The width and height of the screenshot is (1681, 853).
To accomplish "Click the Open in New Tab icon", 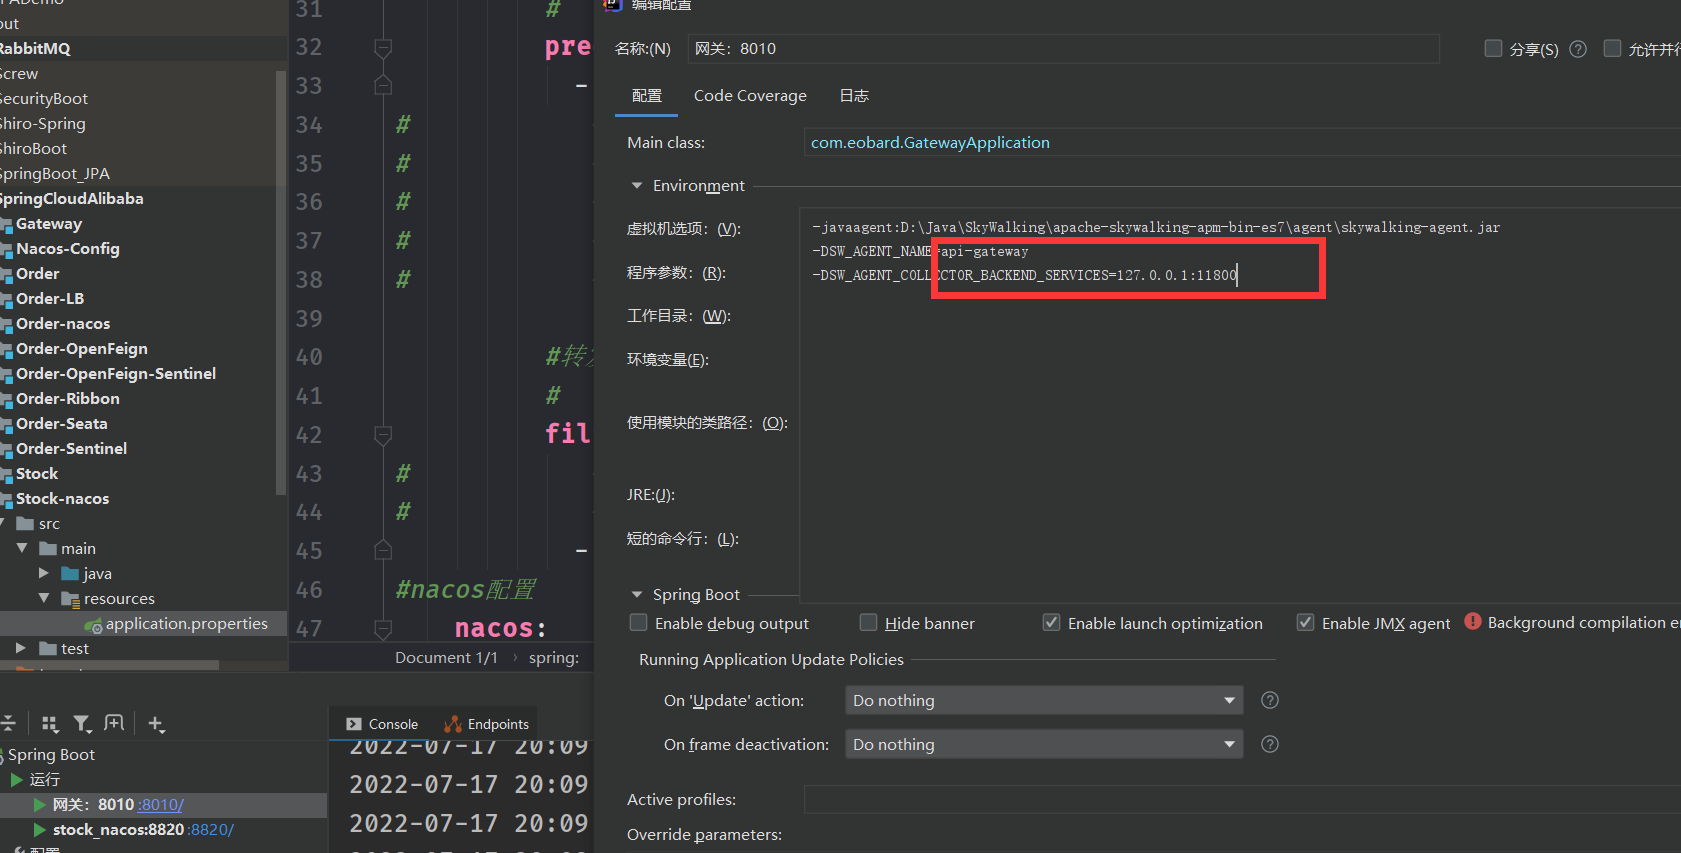I will pyautogui.click(x=114, y=723).
